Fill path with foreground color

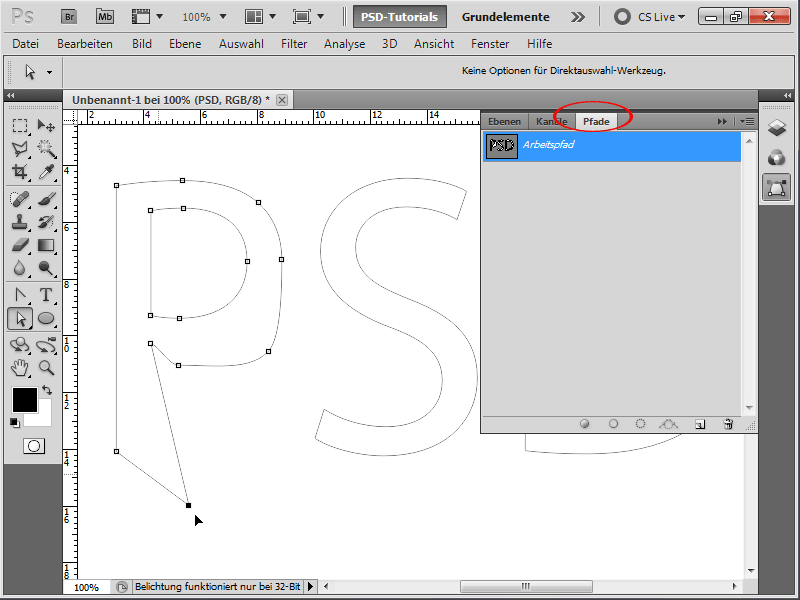pos(585,424)
